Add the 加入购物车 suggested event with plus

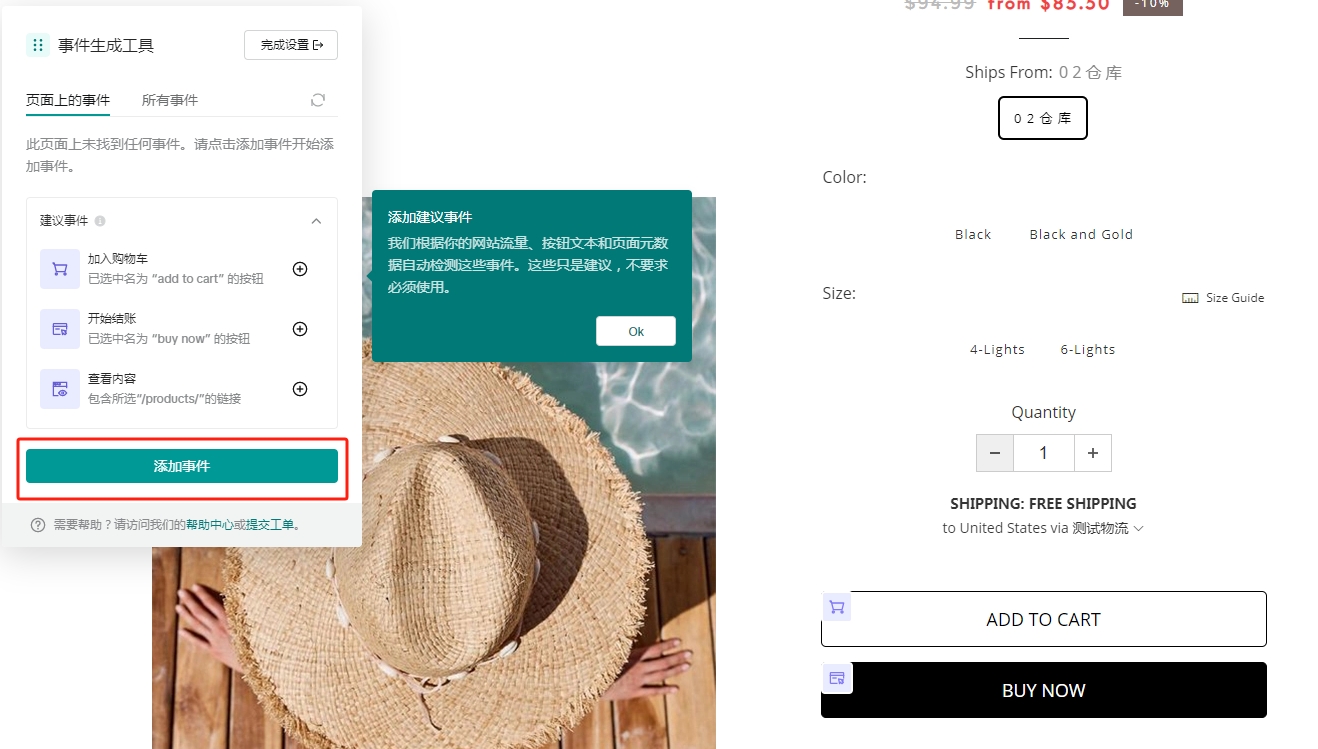[x=300, y=269]
